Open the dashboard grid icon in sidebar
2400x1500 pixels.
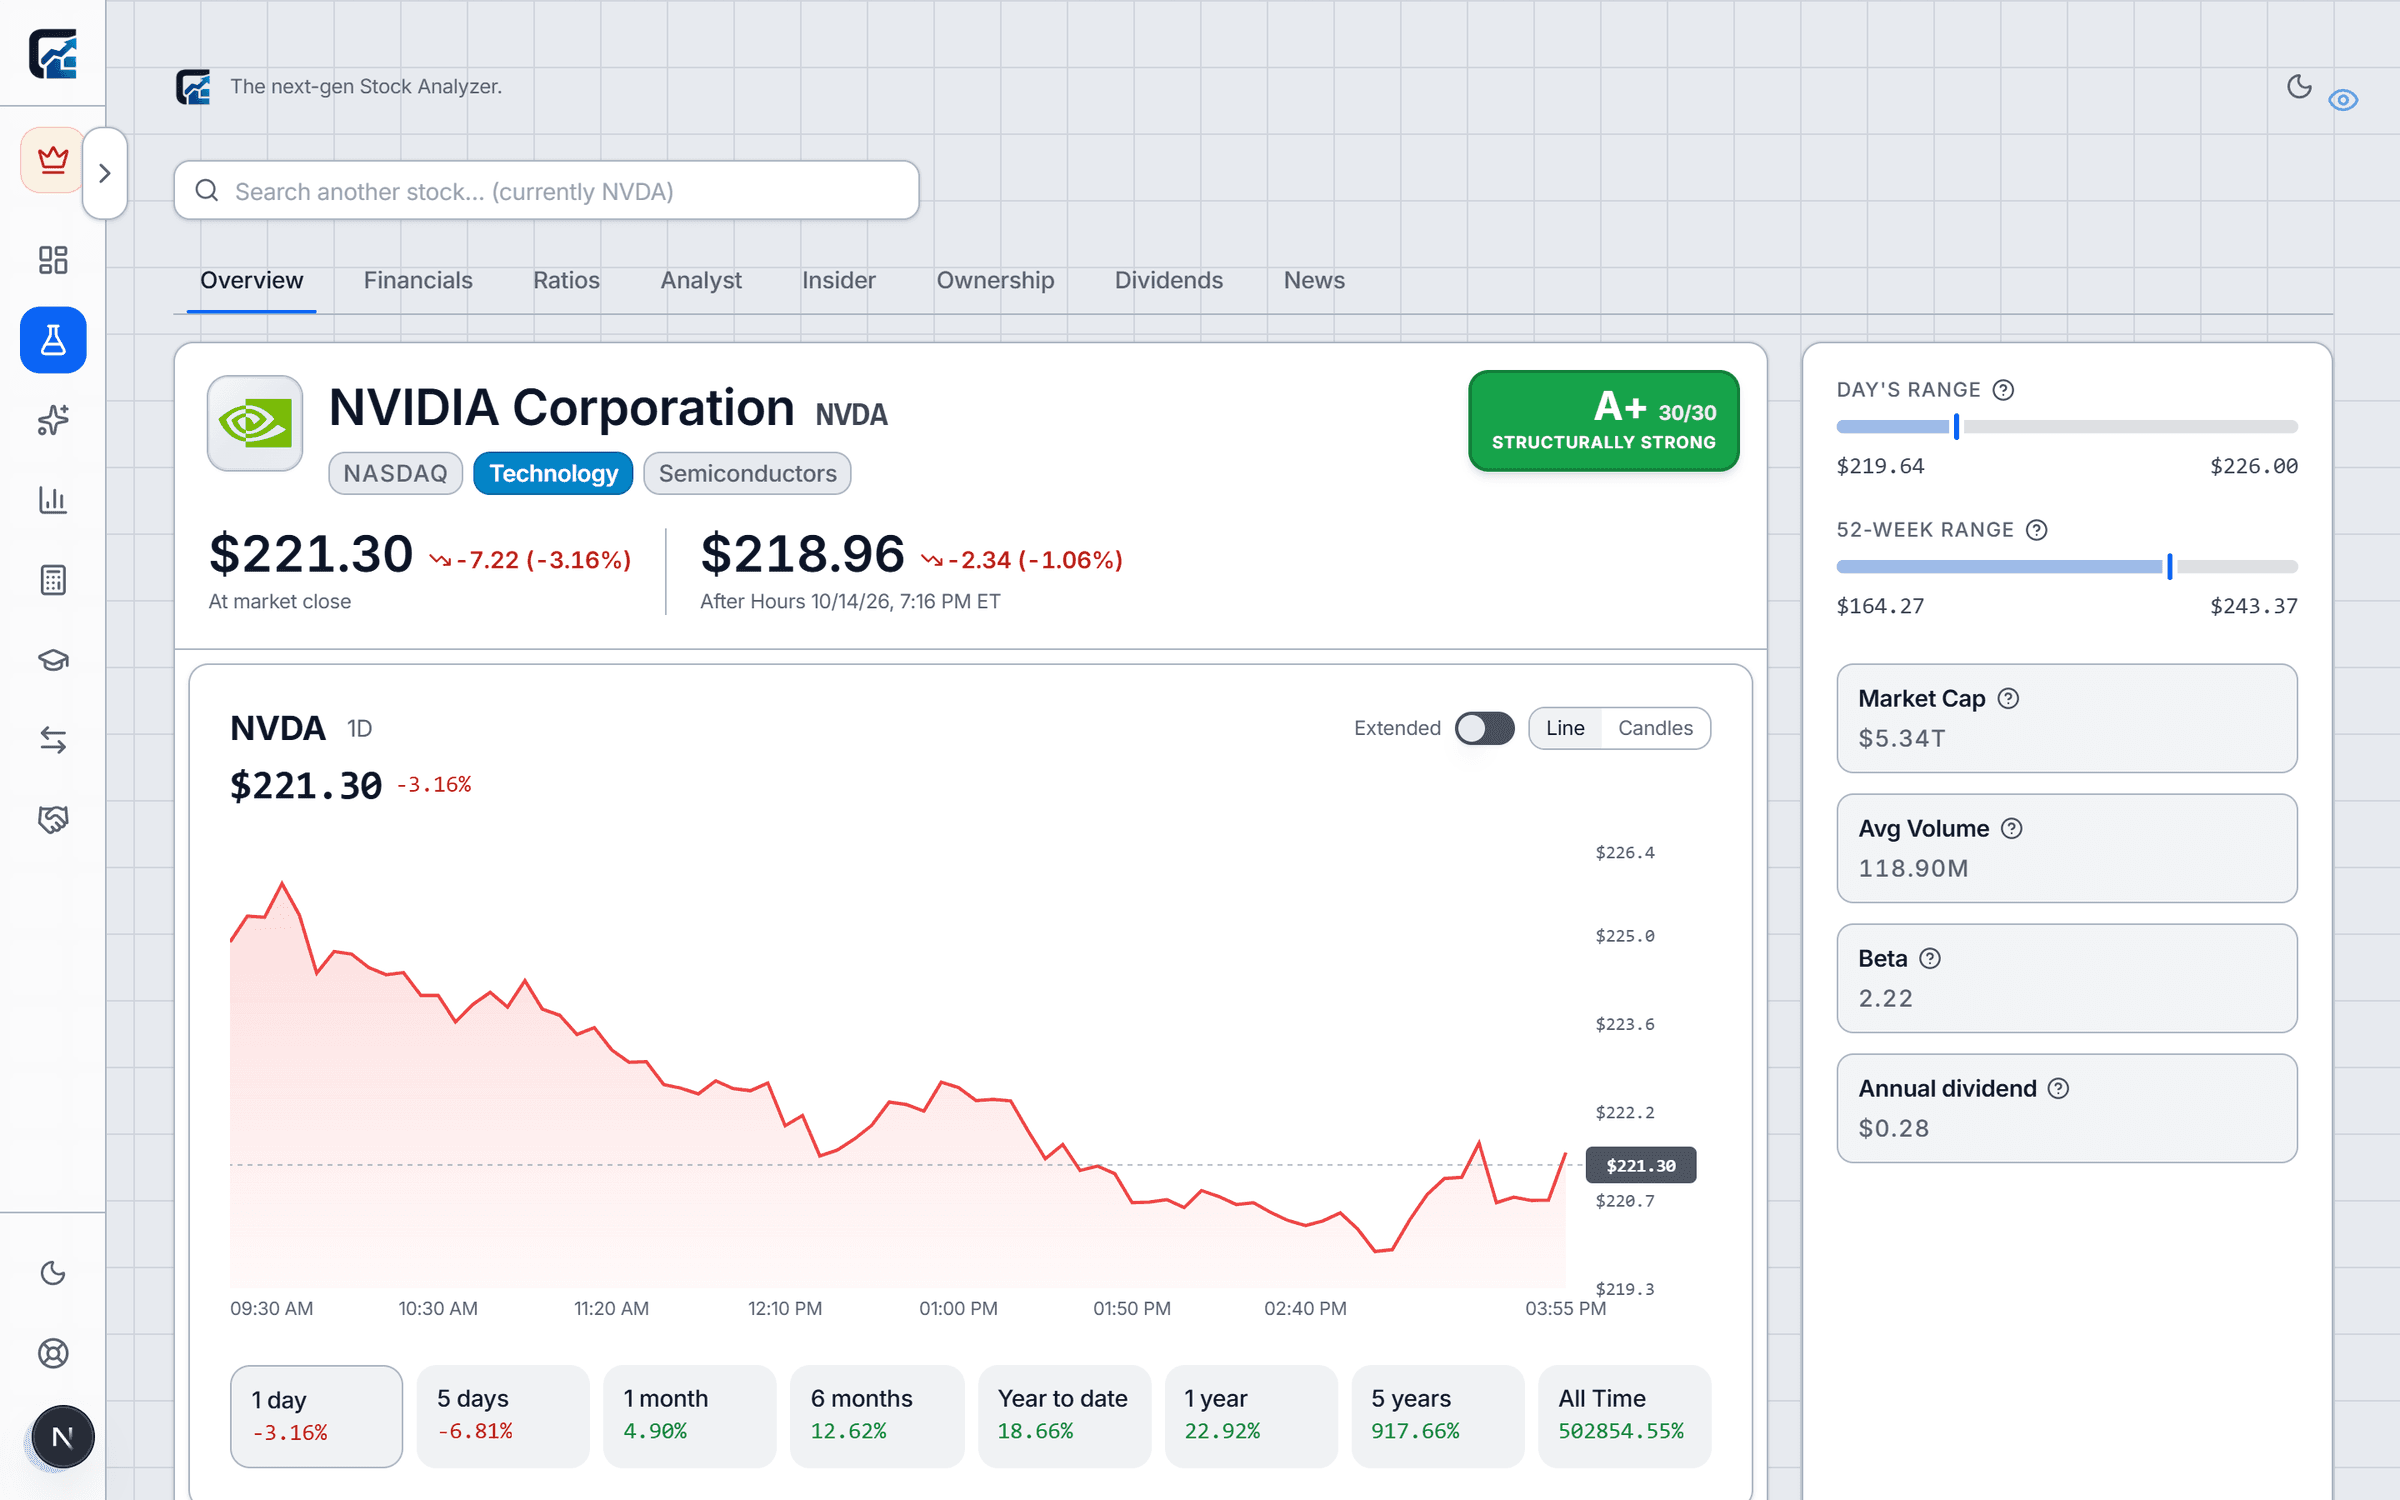(x=53, y=260)
